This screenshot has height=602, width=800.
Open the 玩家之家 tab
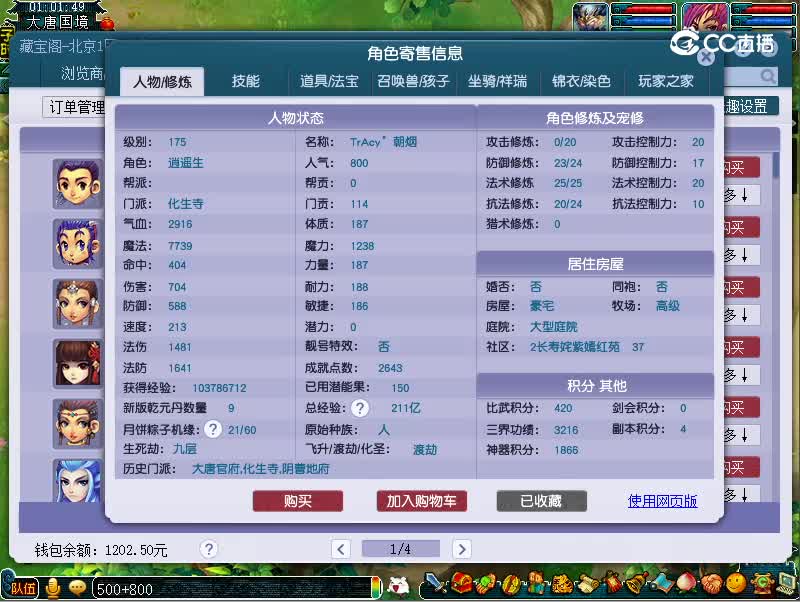[666, 81]
